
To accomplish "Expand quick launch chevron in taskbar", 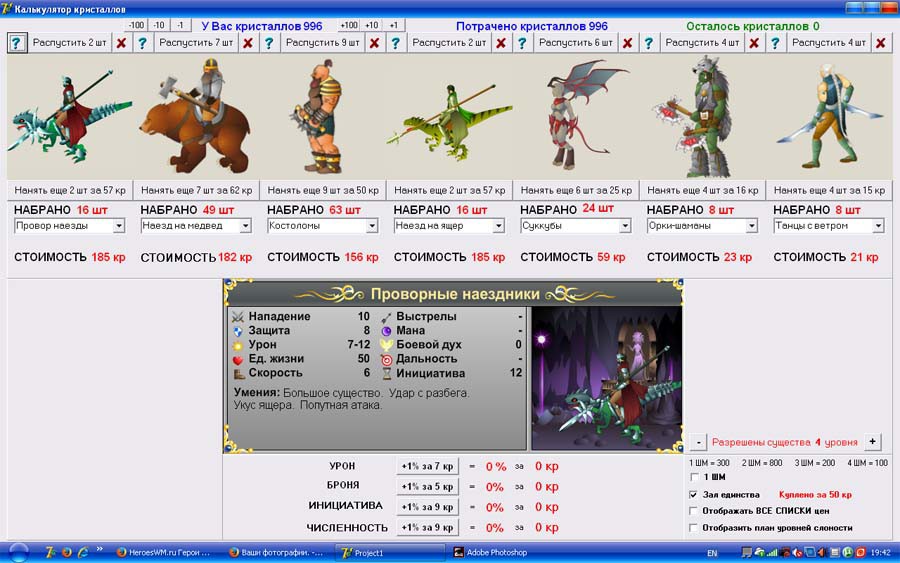I will point(99,549).
